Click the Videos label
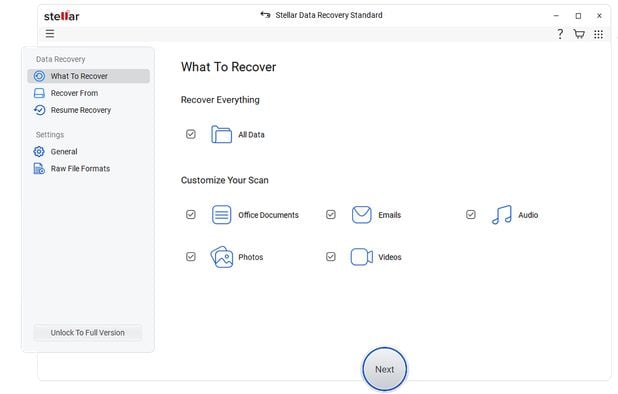The height and width of the screenshot is (394, 618). coord(390,257)
